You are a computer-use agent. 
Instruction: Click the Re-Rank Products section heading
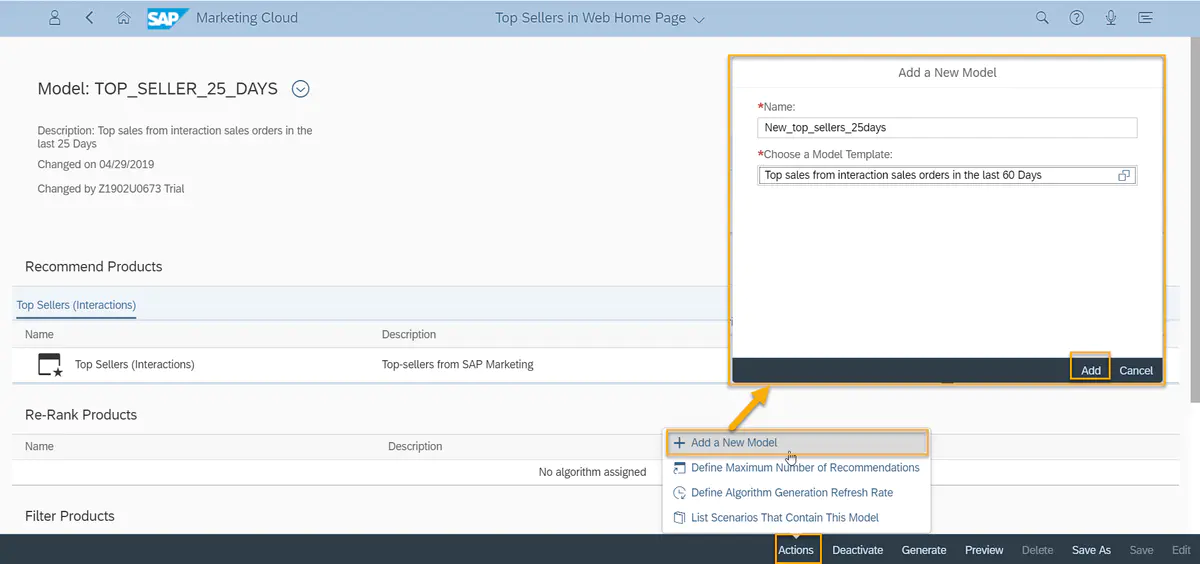click(81, 415)
